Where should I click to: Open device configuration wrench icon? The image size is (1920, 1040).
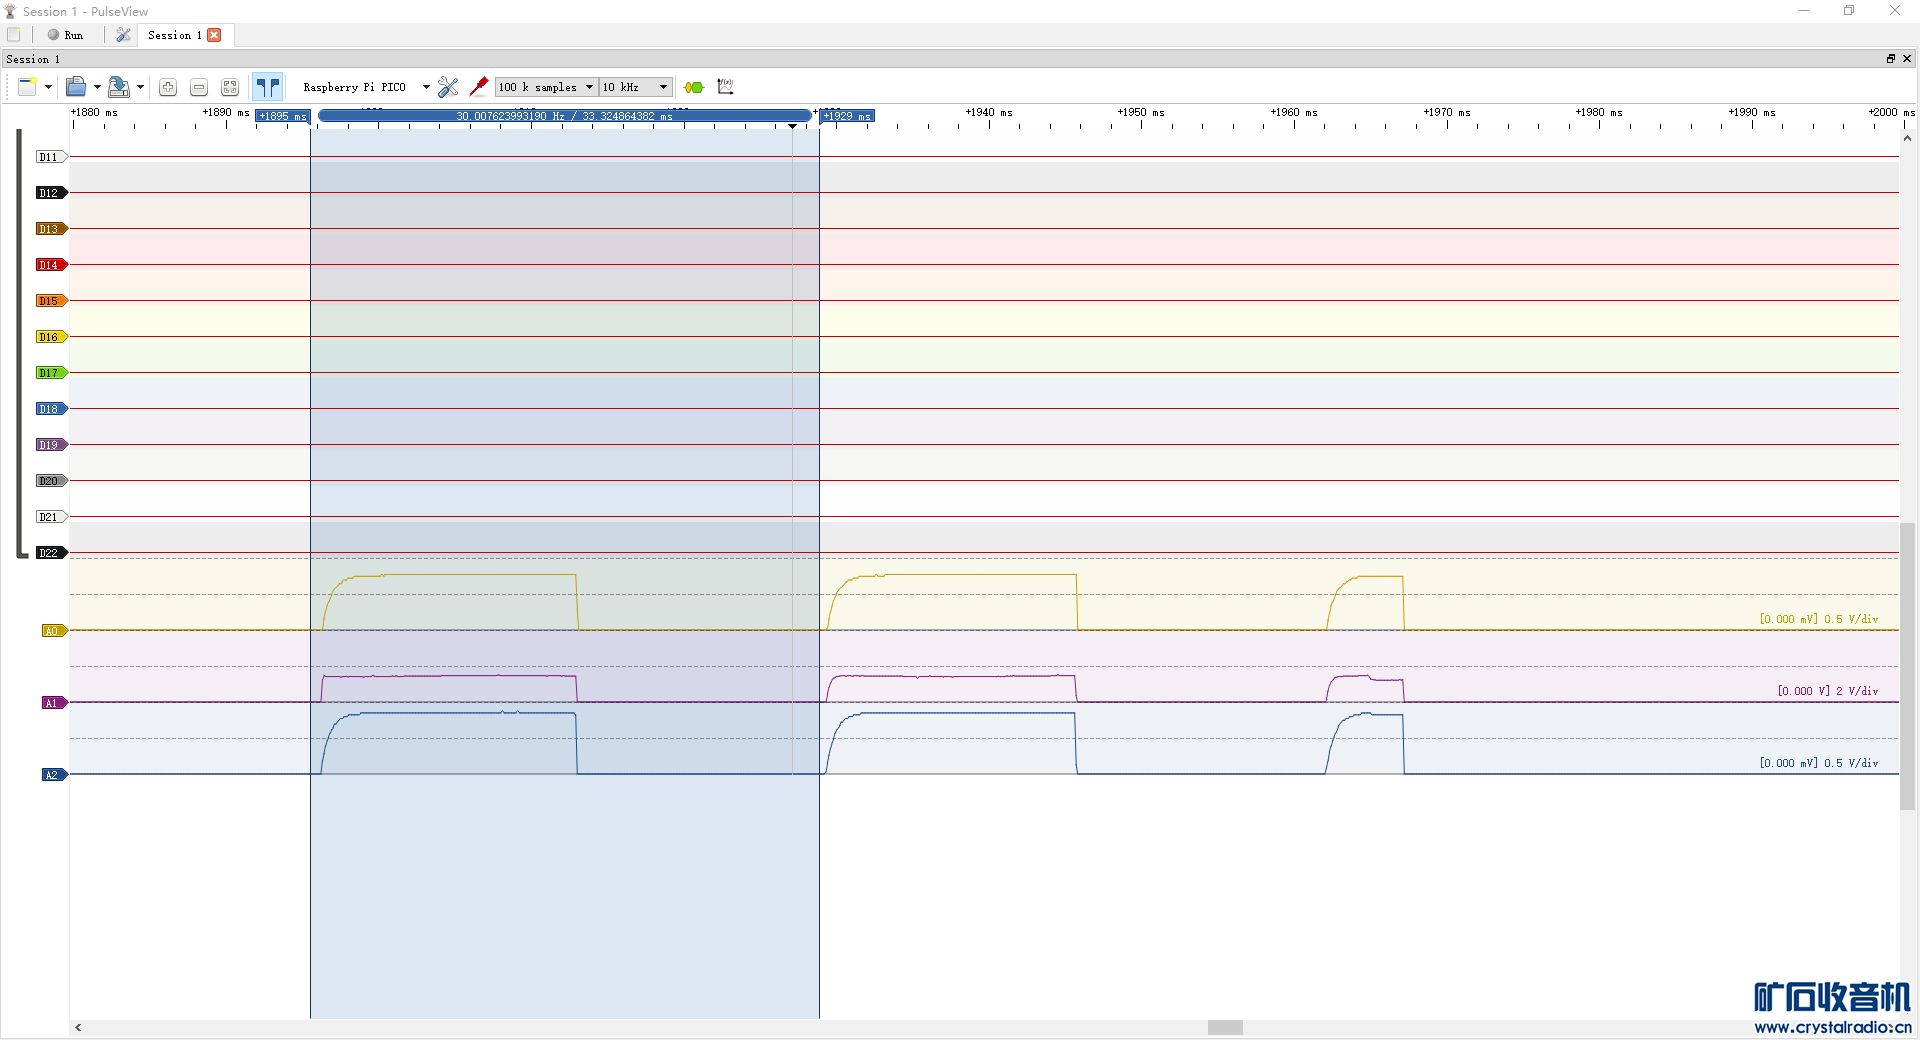tap(447, 87)
